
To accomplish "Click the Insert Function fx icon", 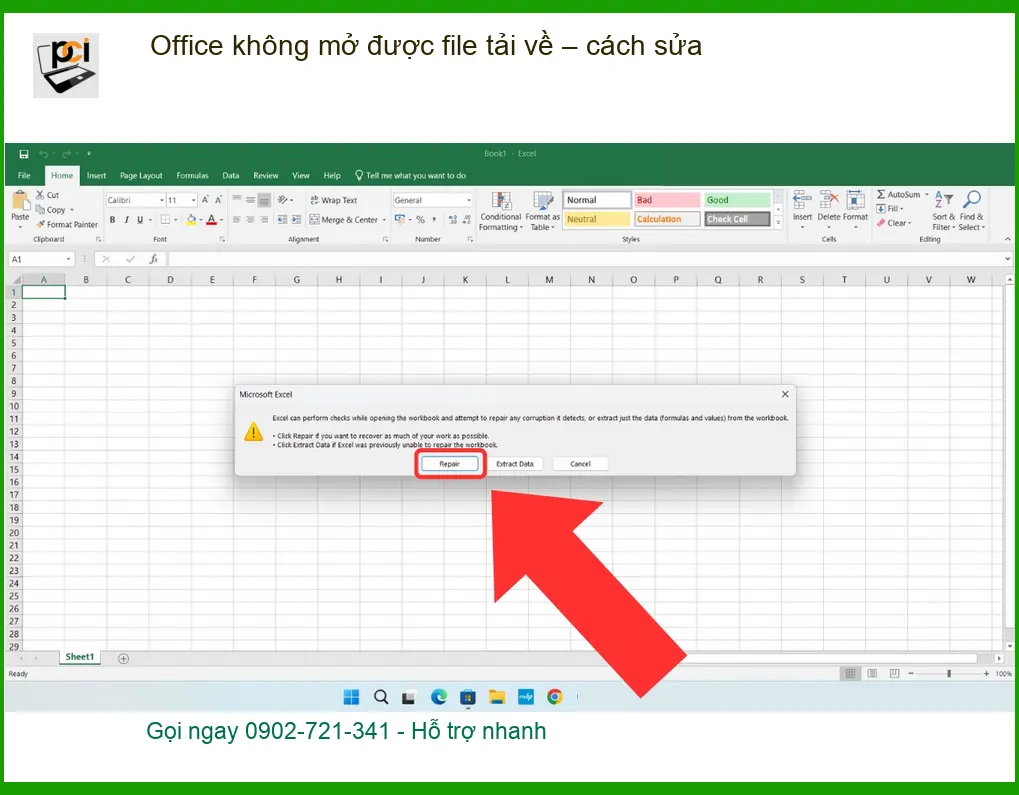I will point(153,259).
